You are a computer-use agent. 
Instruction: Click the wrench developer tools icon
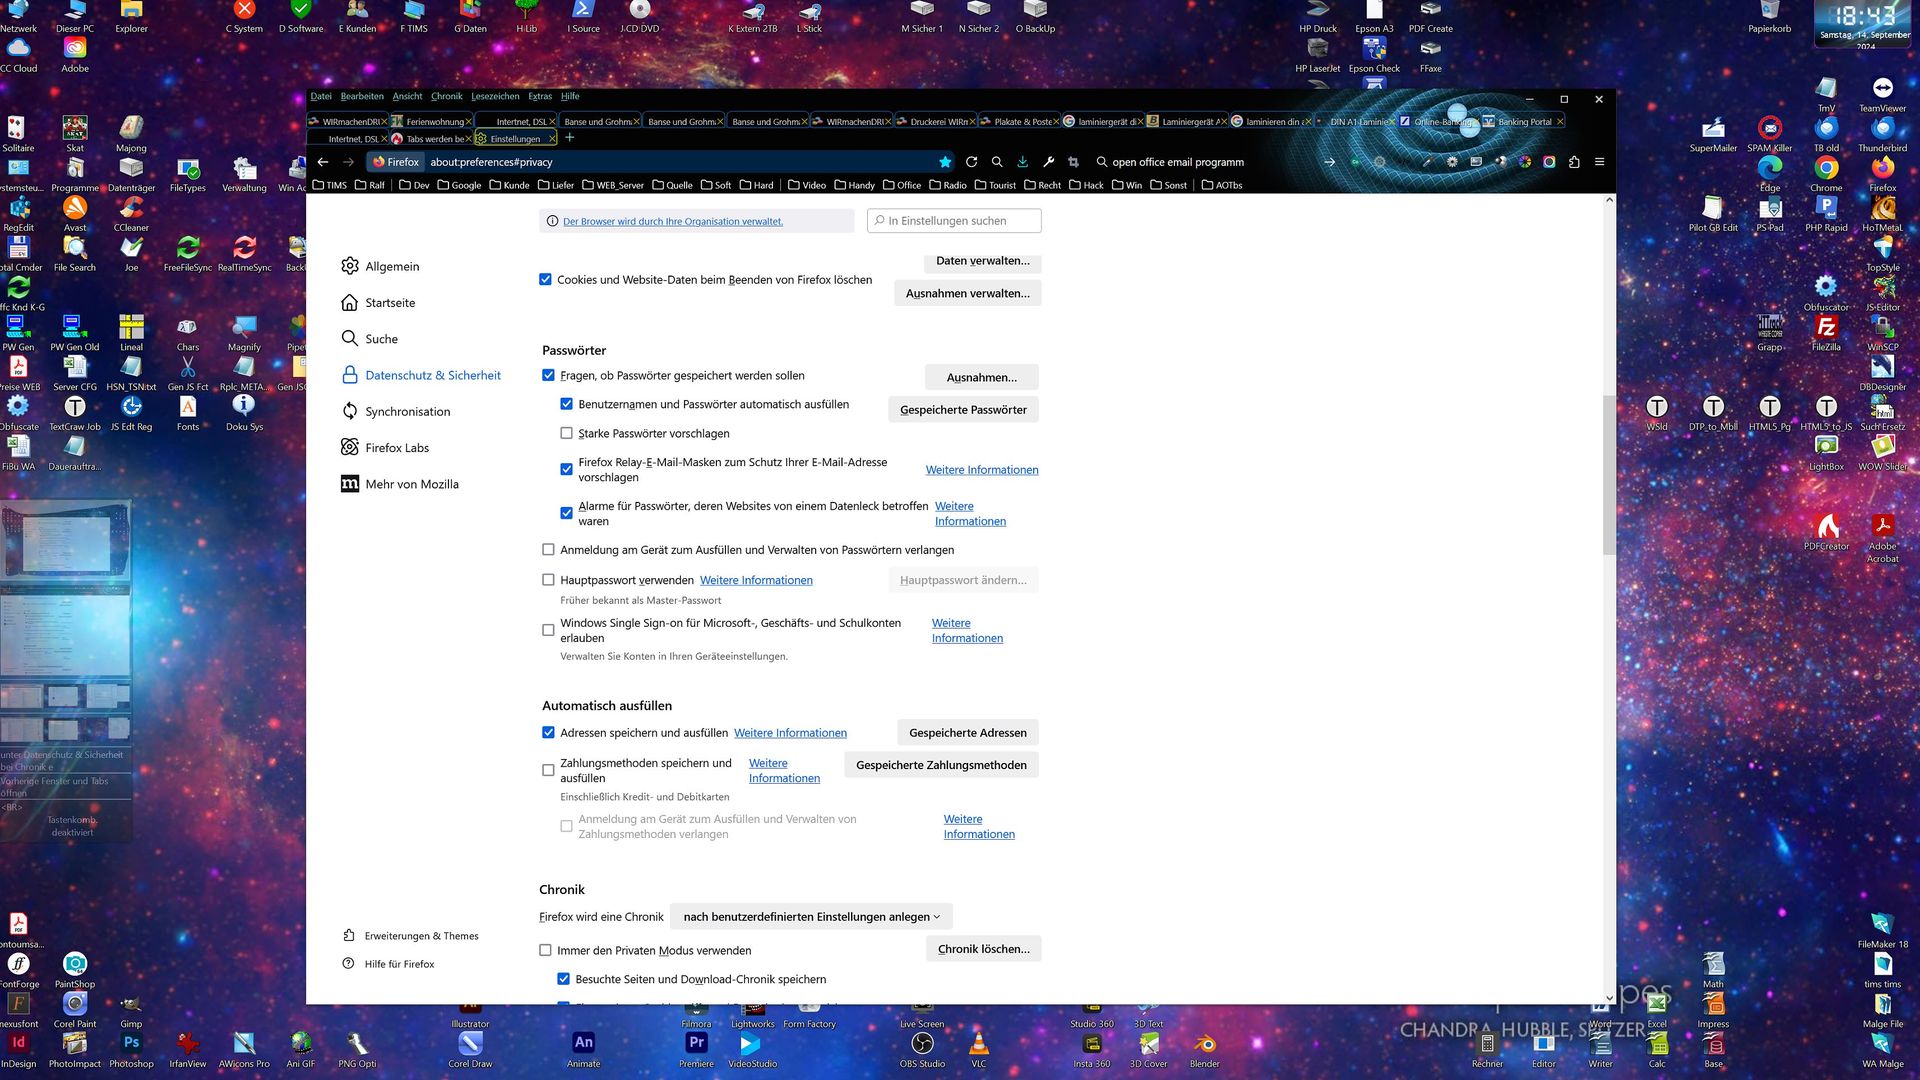(1048, 162)
